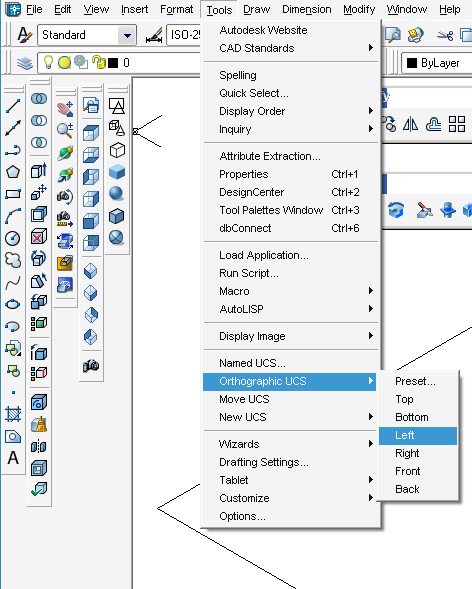Open the Format menu

pyautogui.click(x=176, y=9)
